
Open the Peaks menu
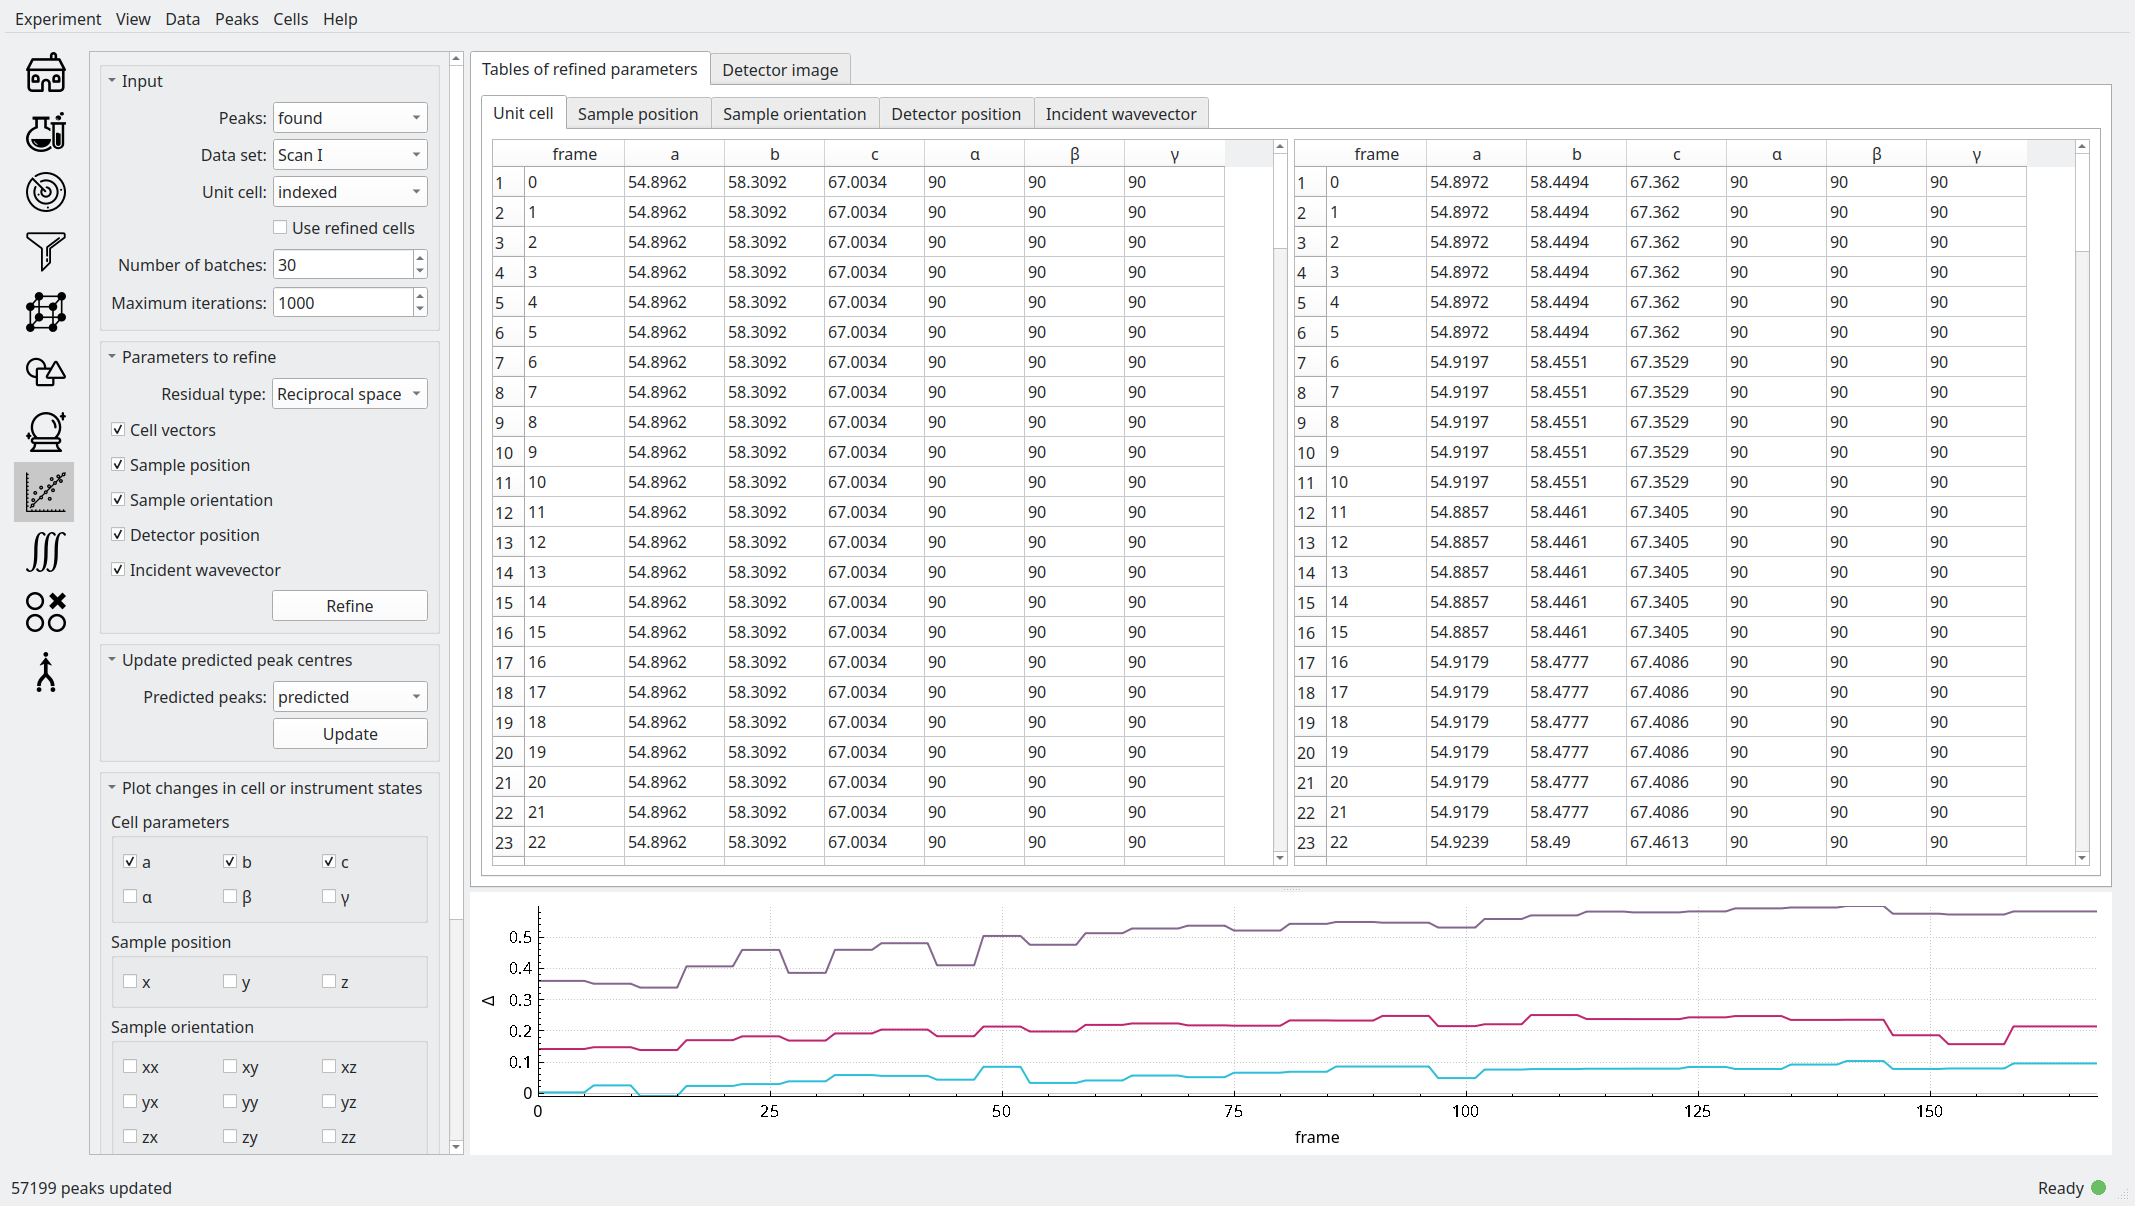tap(236, 19)
